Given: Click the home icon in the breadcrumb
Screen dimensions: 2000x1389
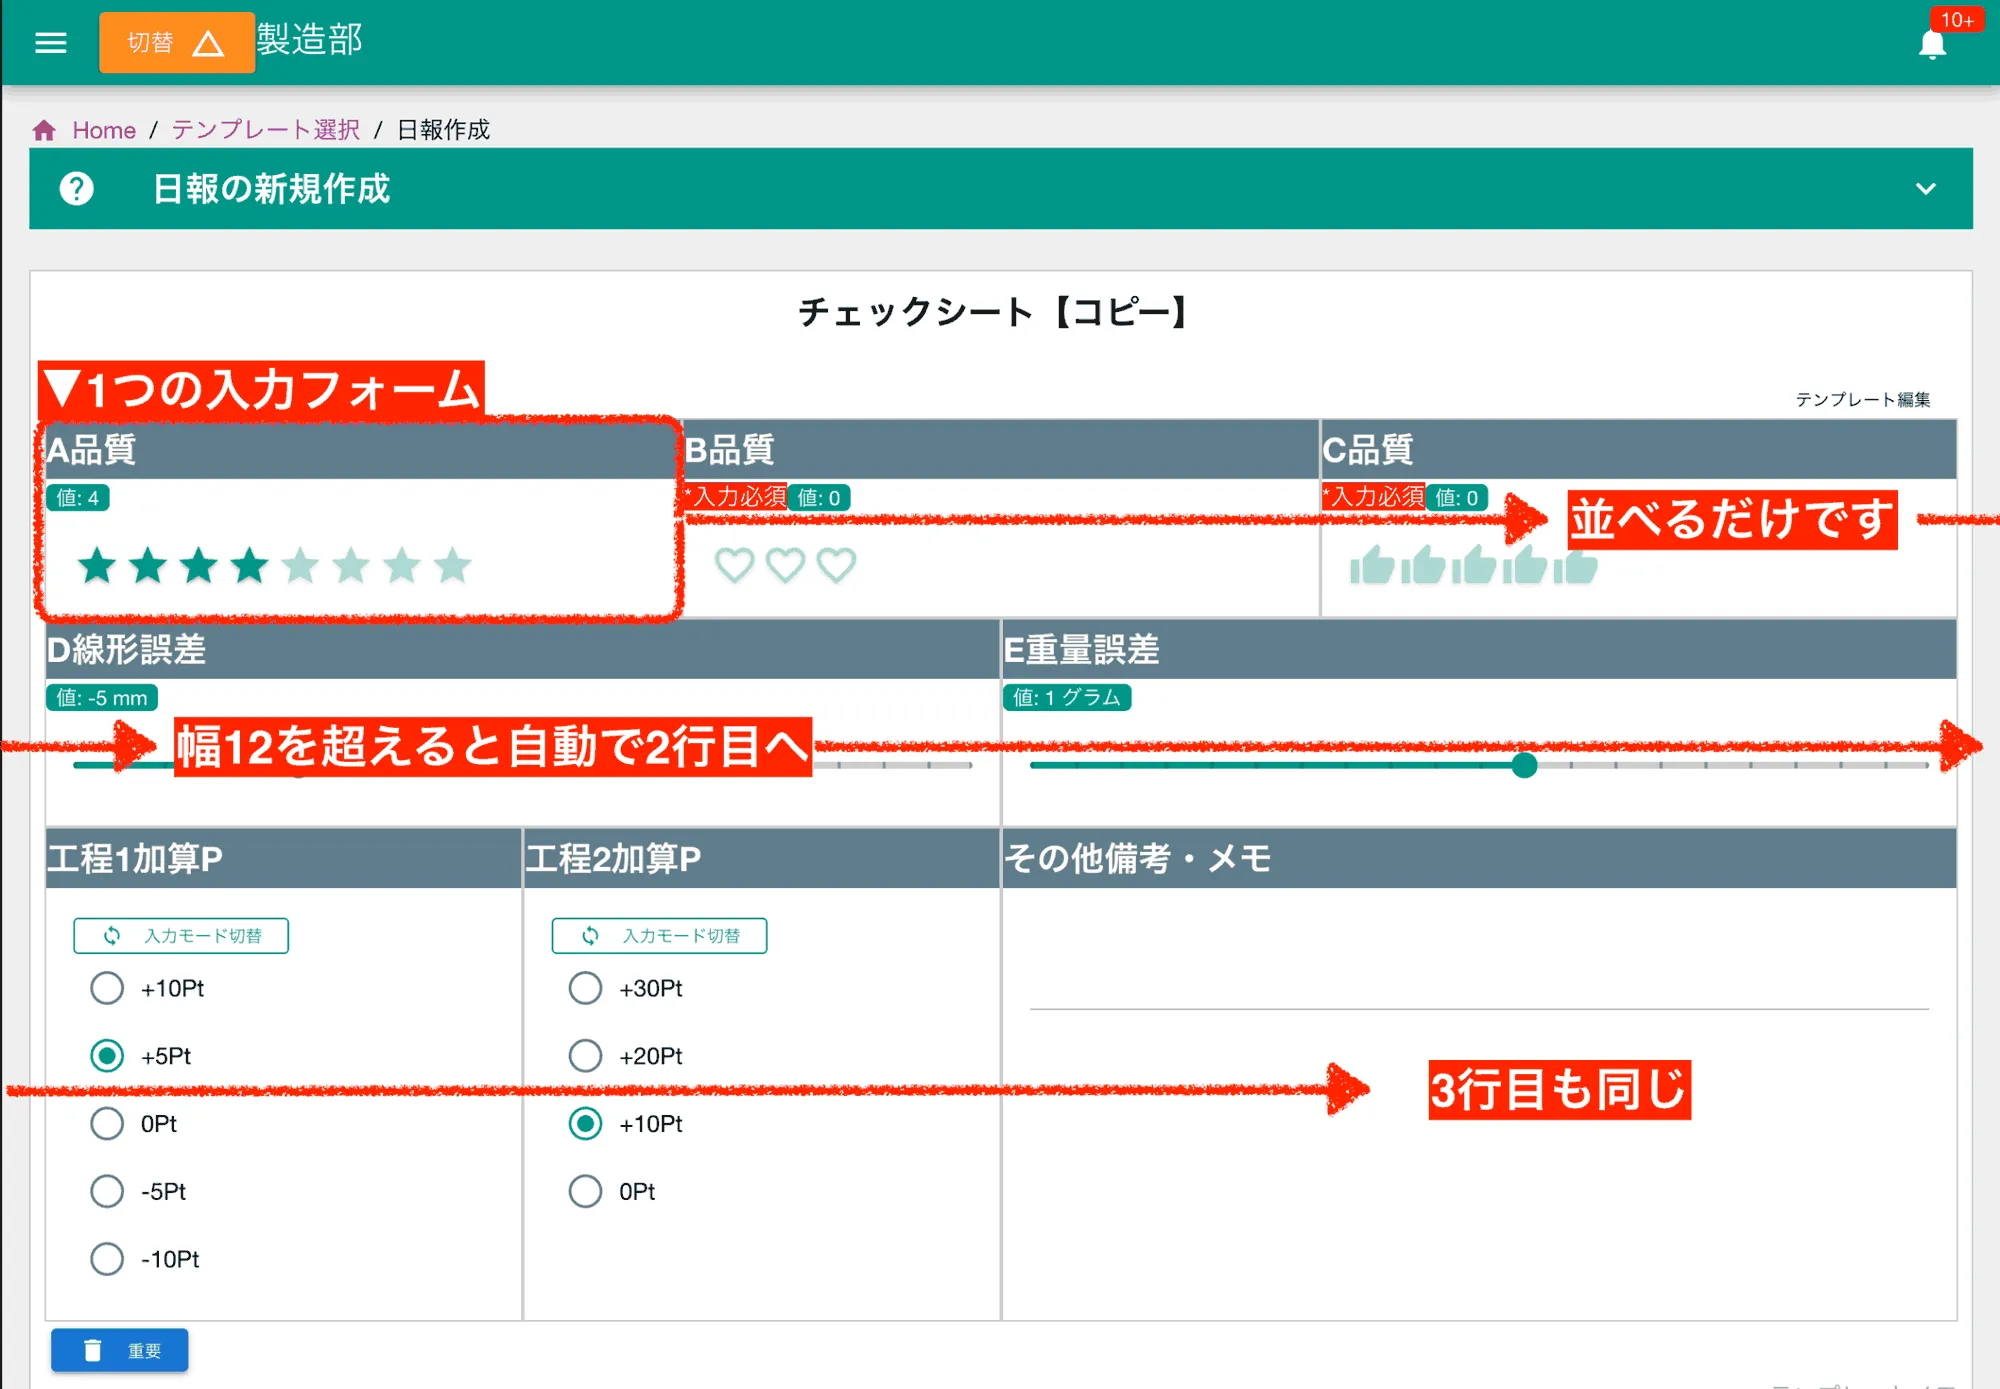Looking at the screenshot, I should point(44,129).
